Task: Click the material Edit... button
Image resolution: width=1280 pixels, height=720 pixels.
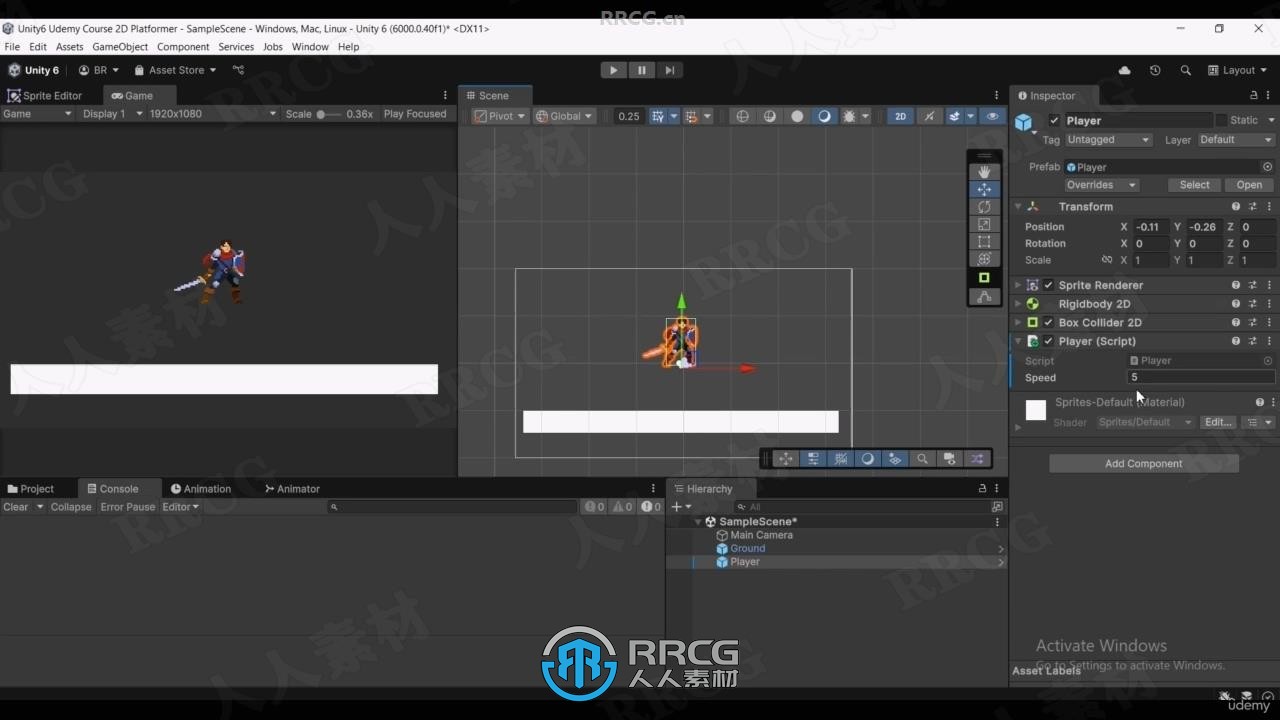Action: (1218, 422)
